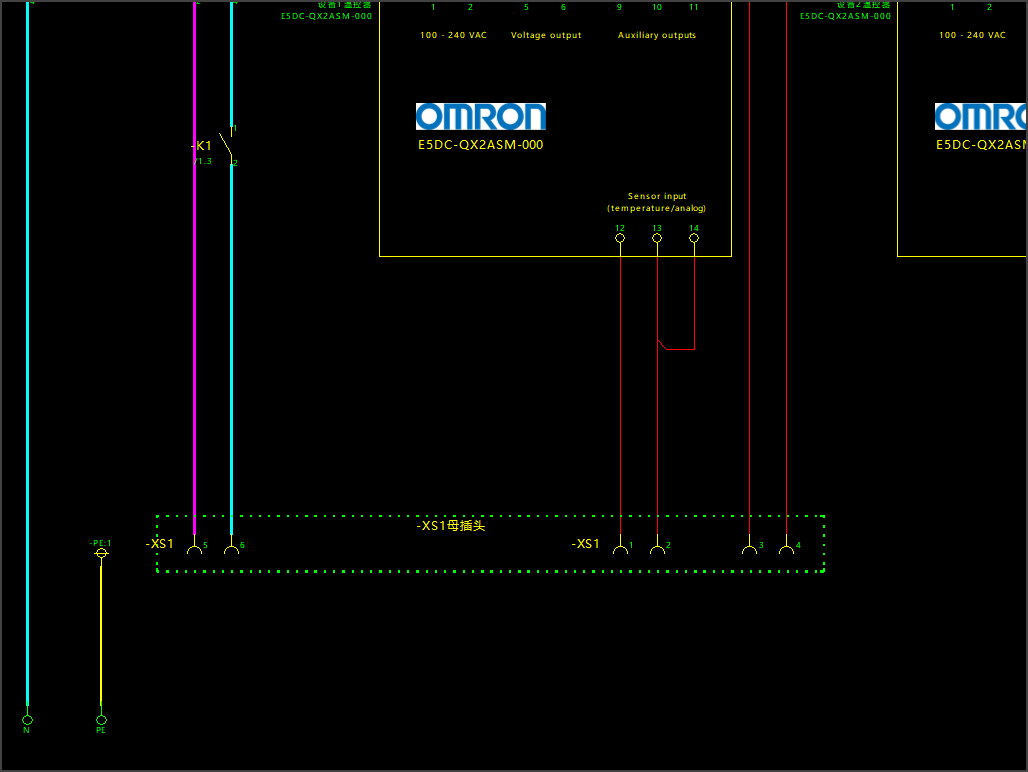Select XS1 connector pin 1 symbol
Image resolution: width=1028 pixels, height=772 pixels.
[620, 546]
